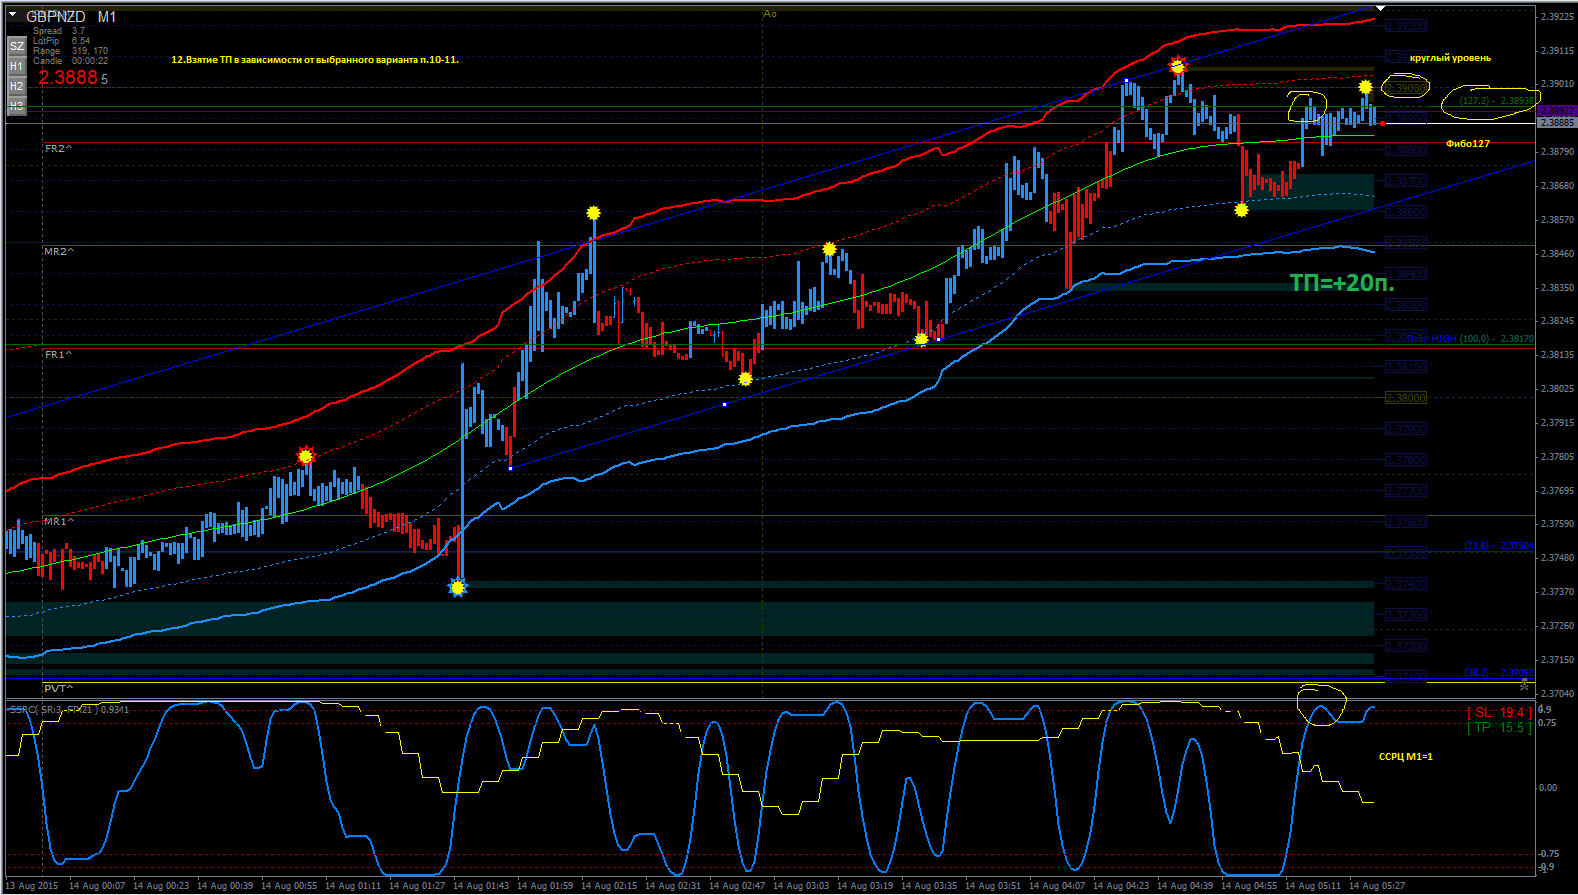This screenshot has height=895, width=1578.
Task: Select the PVT^ pivot label
Action: click(x=59, y=688)
